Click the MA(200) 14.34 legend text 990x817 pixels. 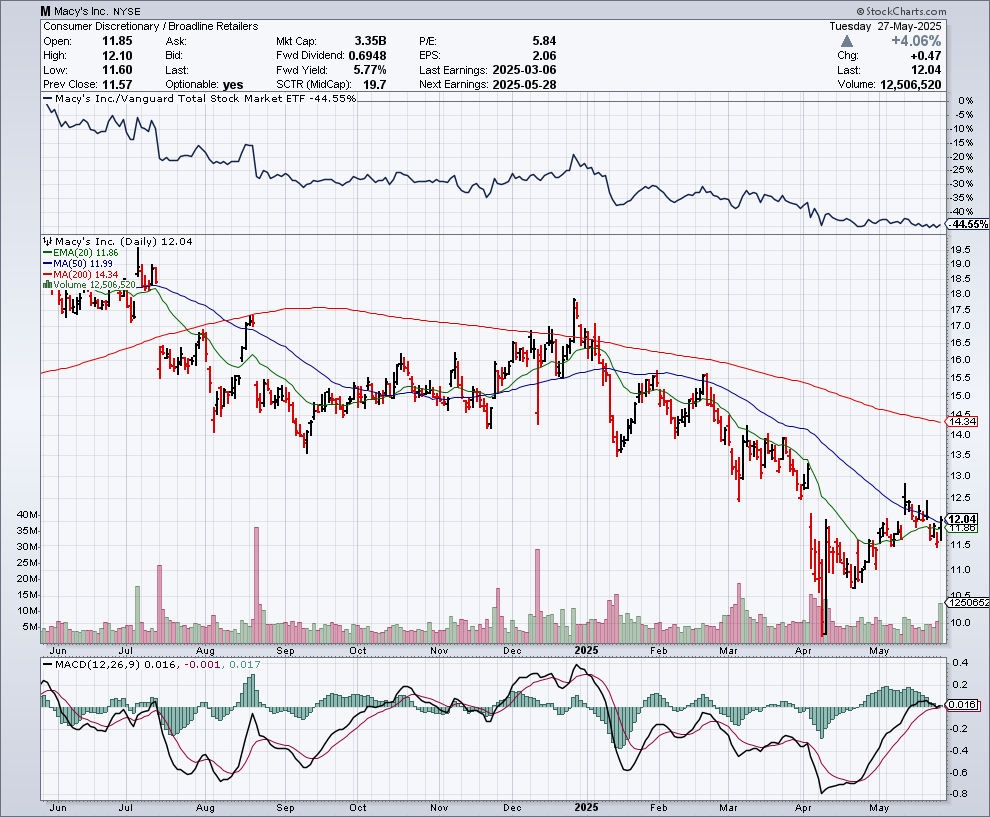[x=85, y=274]
